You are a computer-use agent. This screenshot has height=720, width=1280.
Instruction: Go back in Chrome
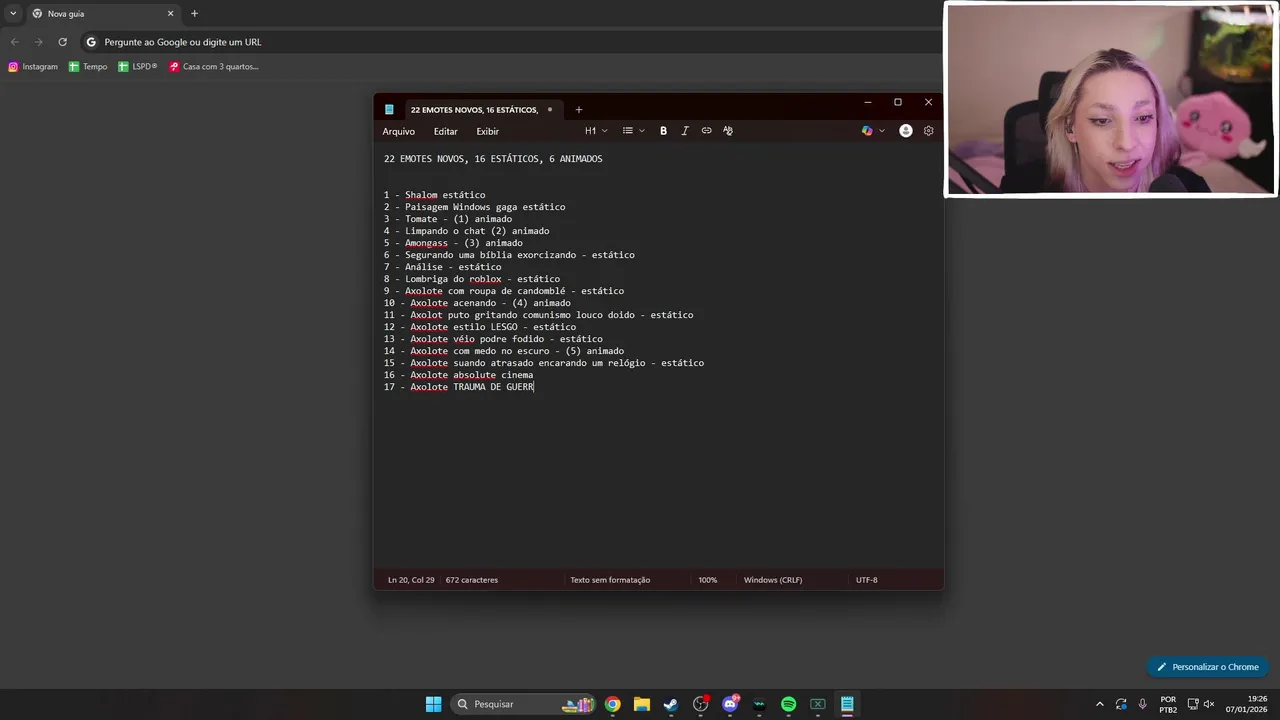coord(14,42)
